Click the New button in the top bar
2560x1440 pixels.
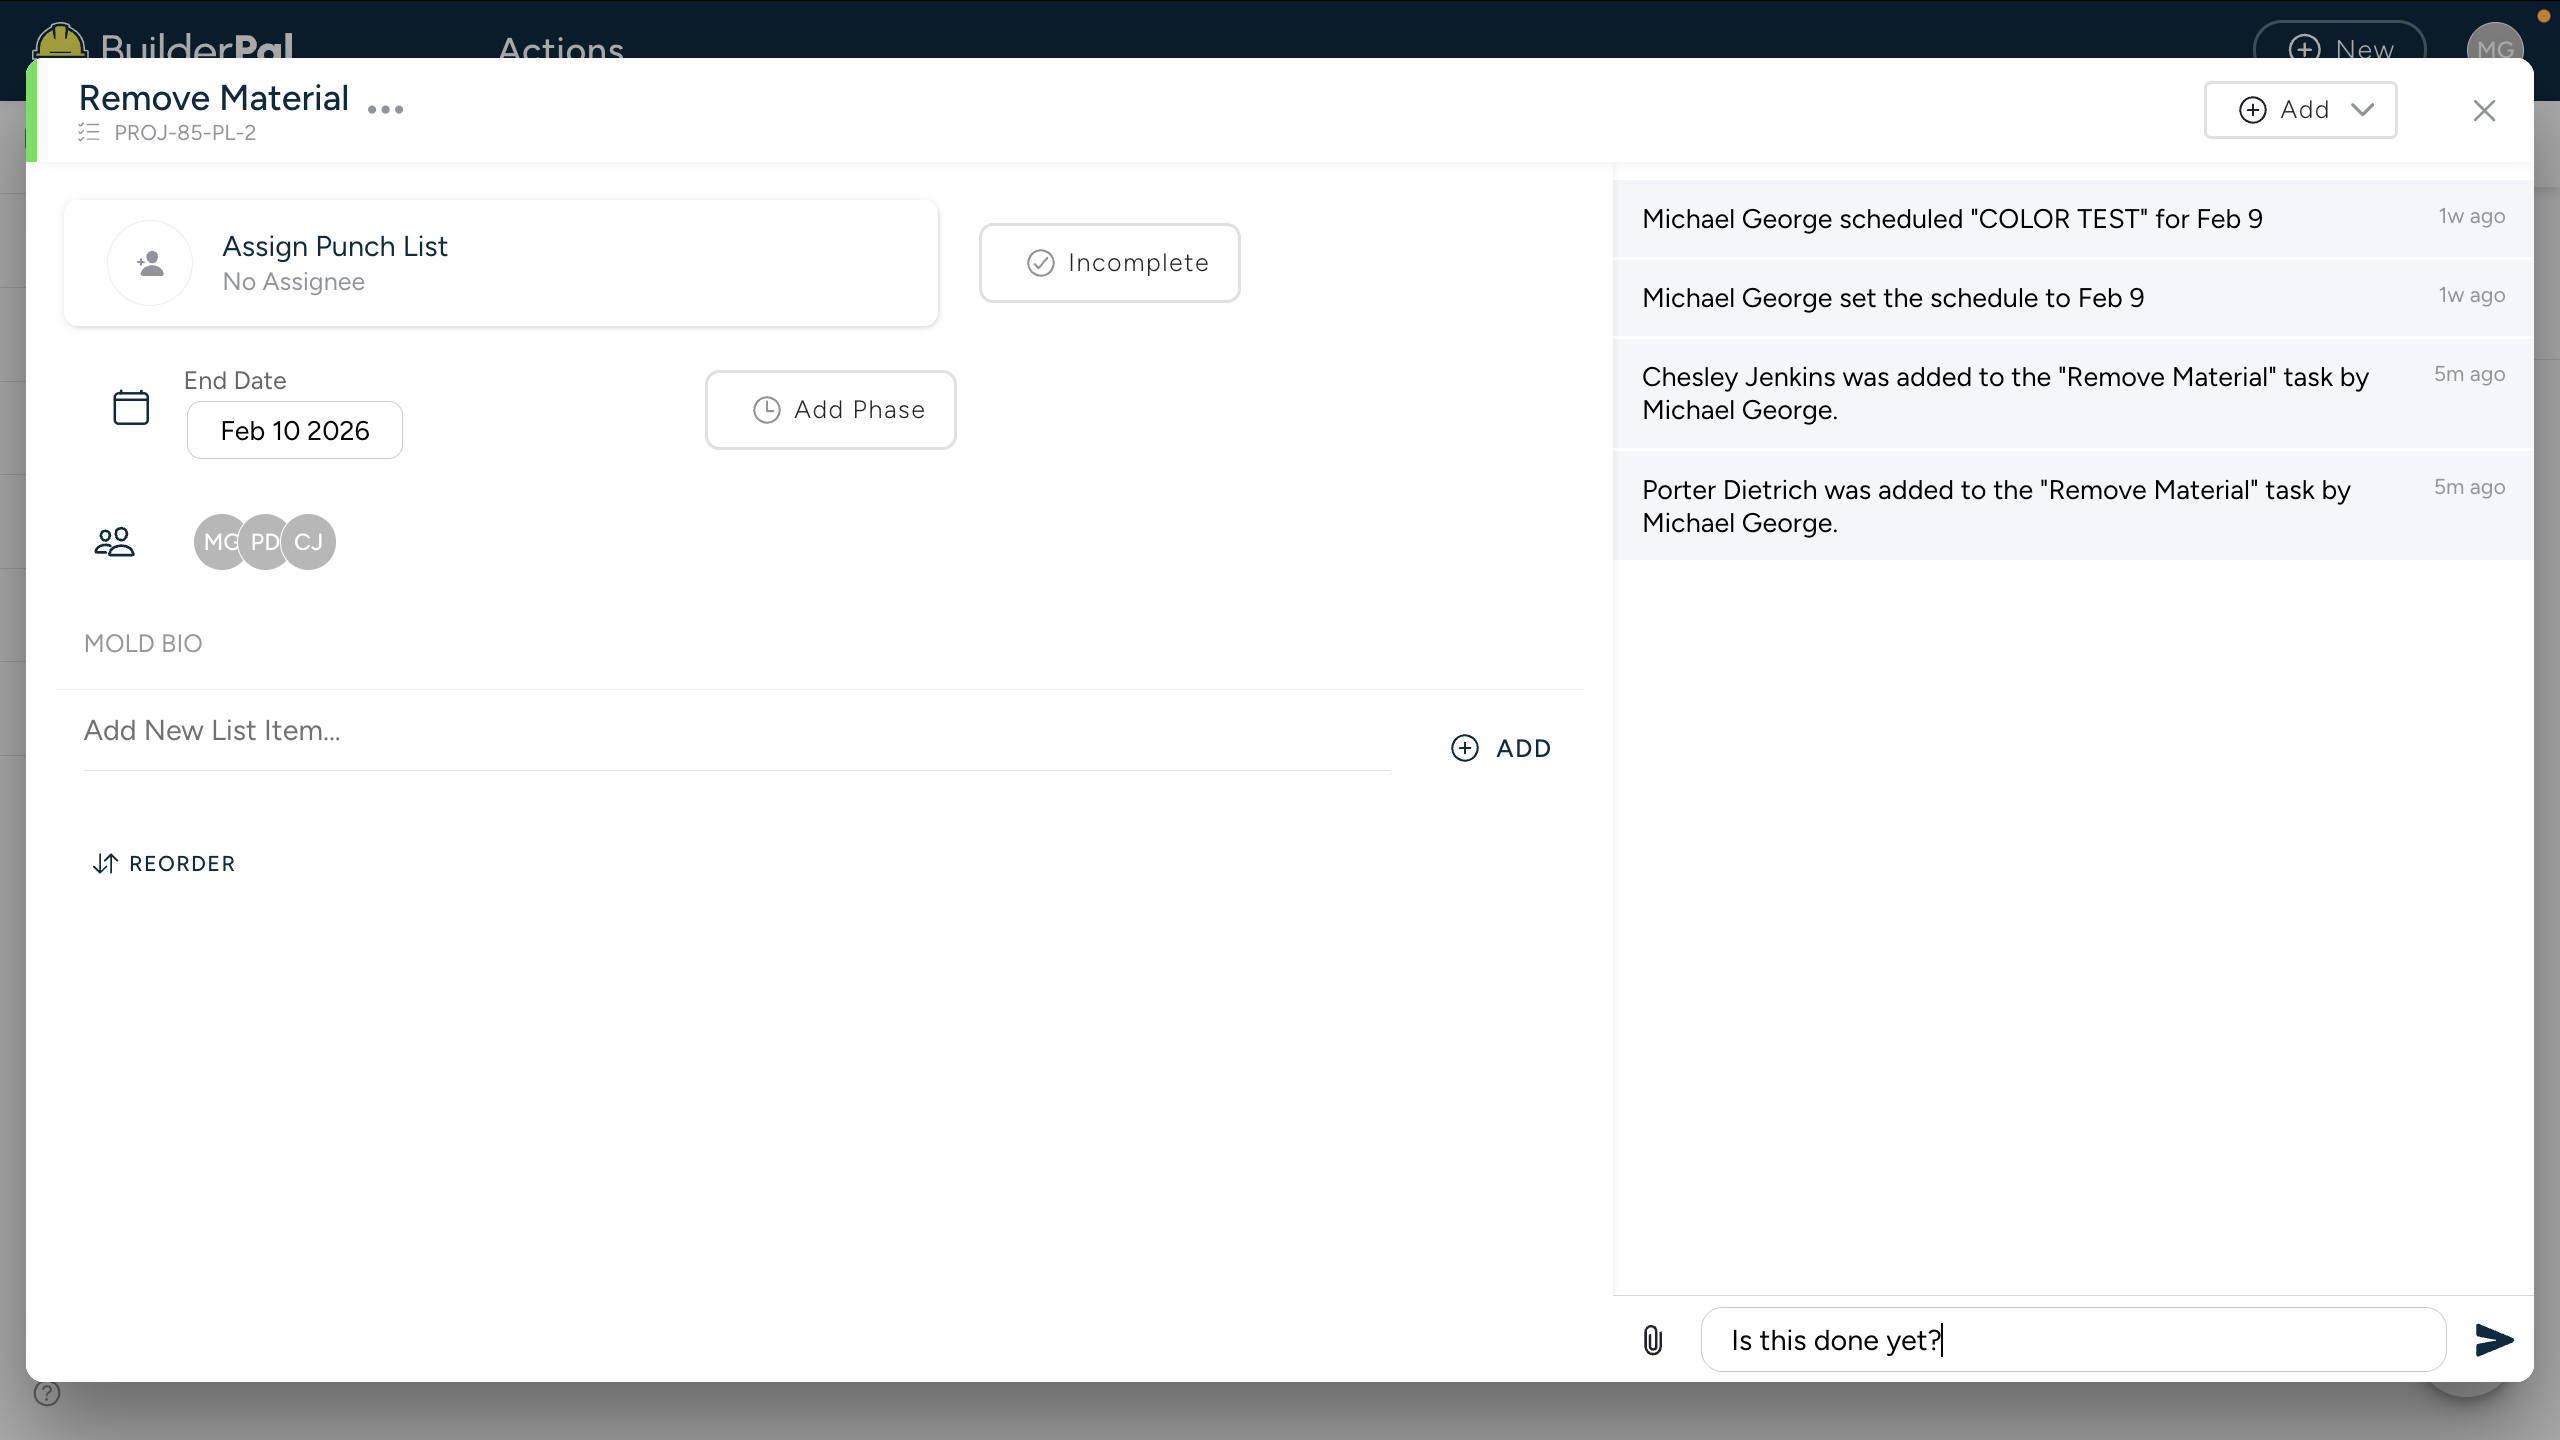[2339, 42]
